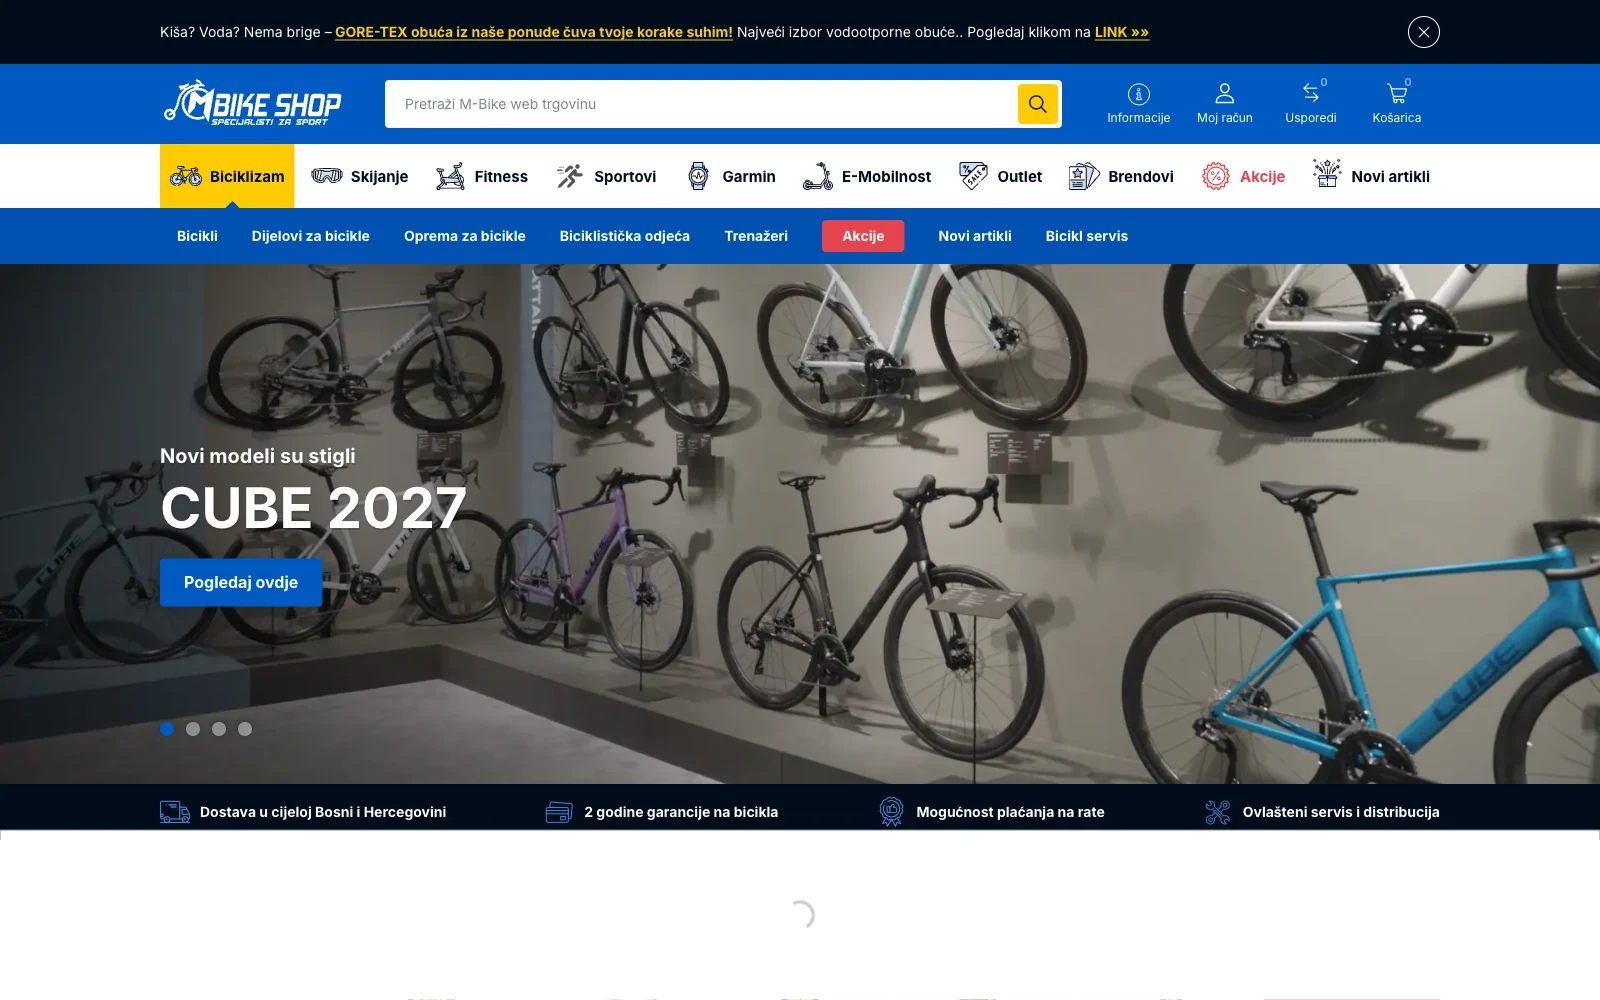Open the Usporedi compare icon

1310,104
